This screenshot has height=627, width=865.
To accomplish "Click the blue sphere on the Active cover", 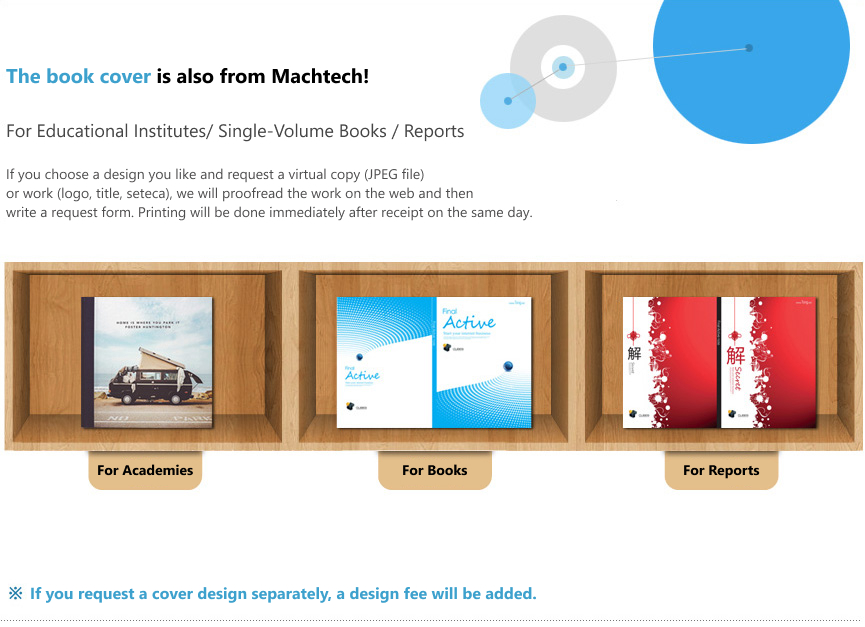I will tap(508, 366).
